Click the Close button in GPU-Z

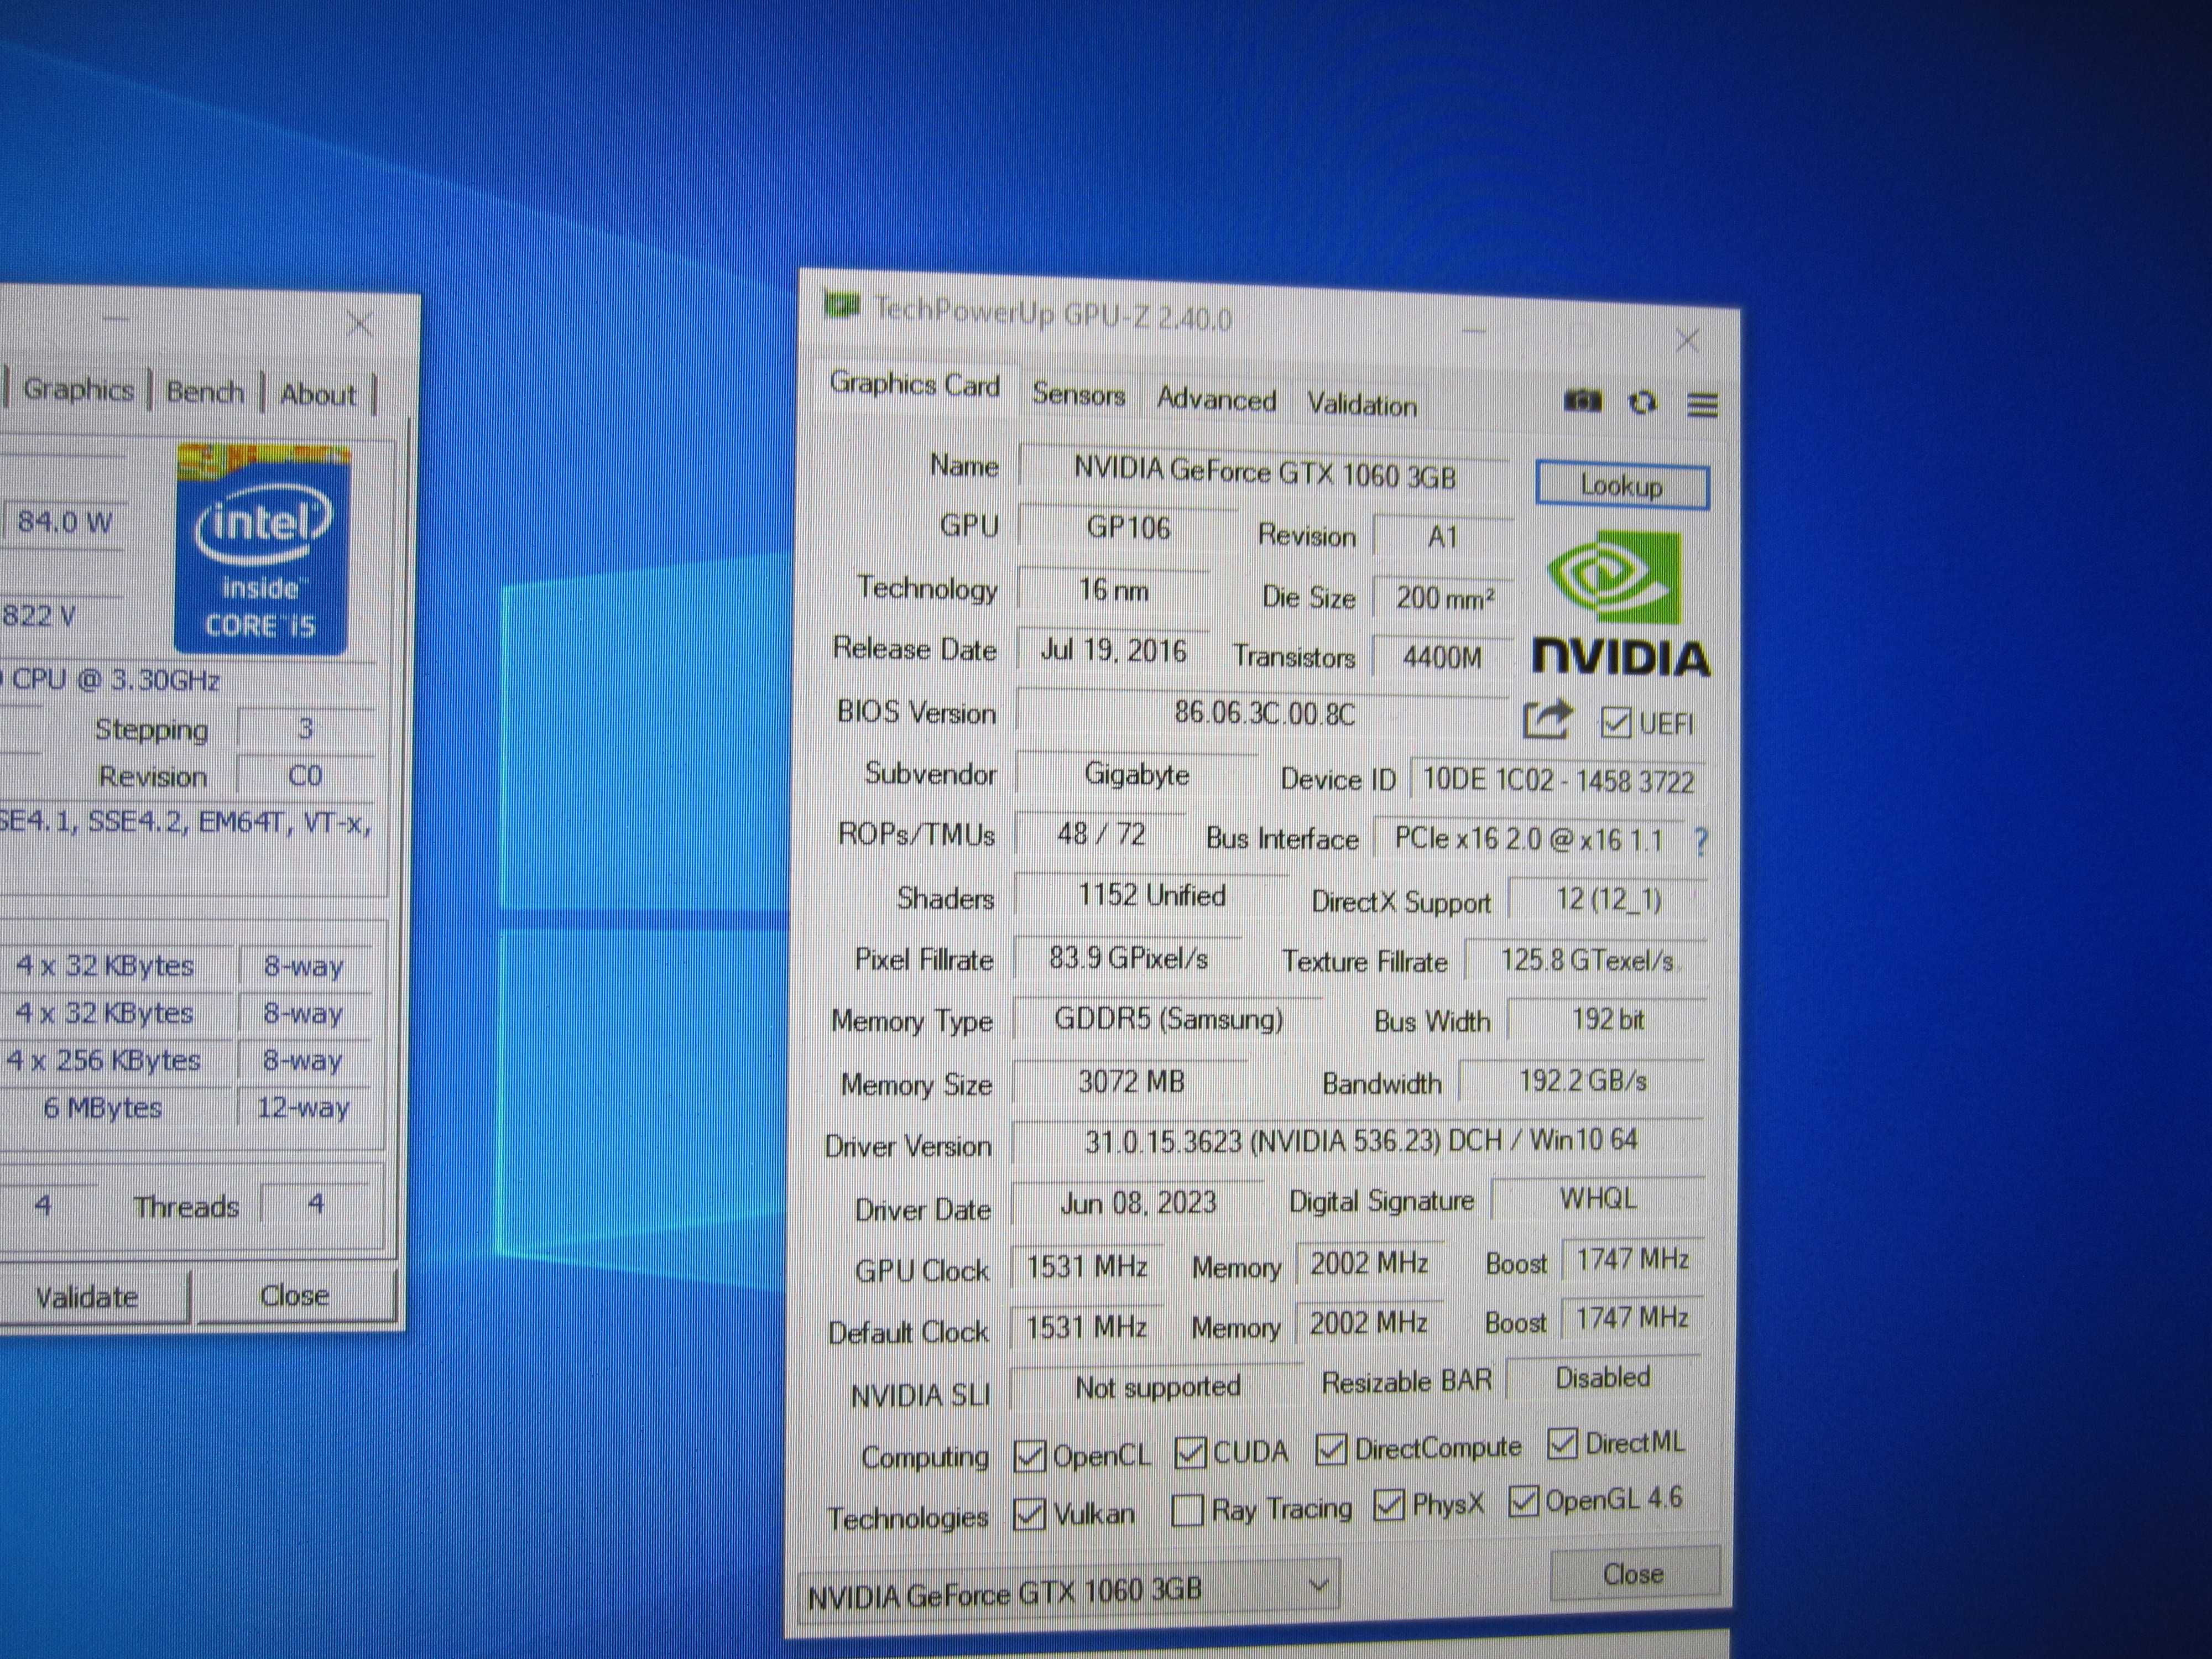coord(1634,1574)
